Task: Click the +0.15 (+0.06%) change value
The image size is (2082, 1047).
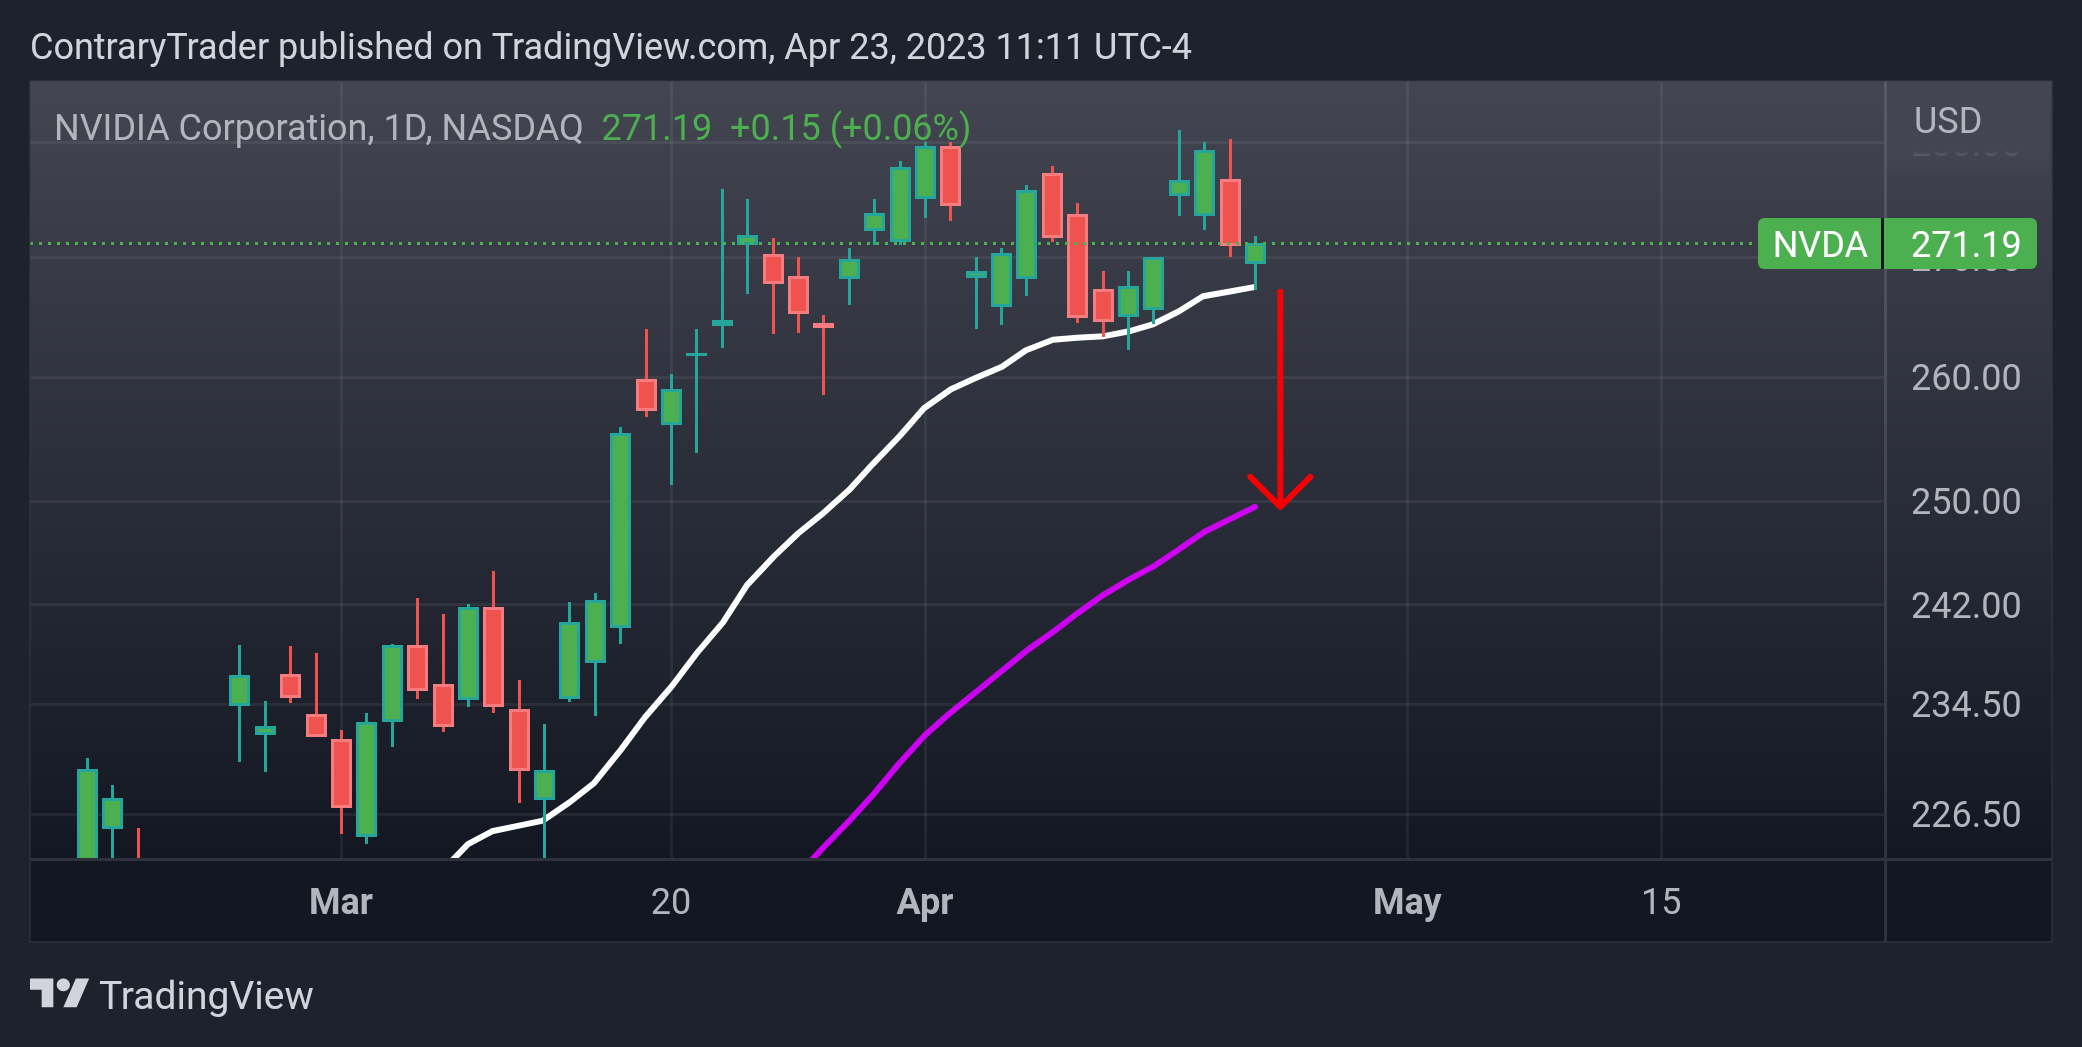Action: (x=850, y=128)
